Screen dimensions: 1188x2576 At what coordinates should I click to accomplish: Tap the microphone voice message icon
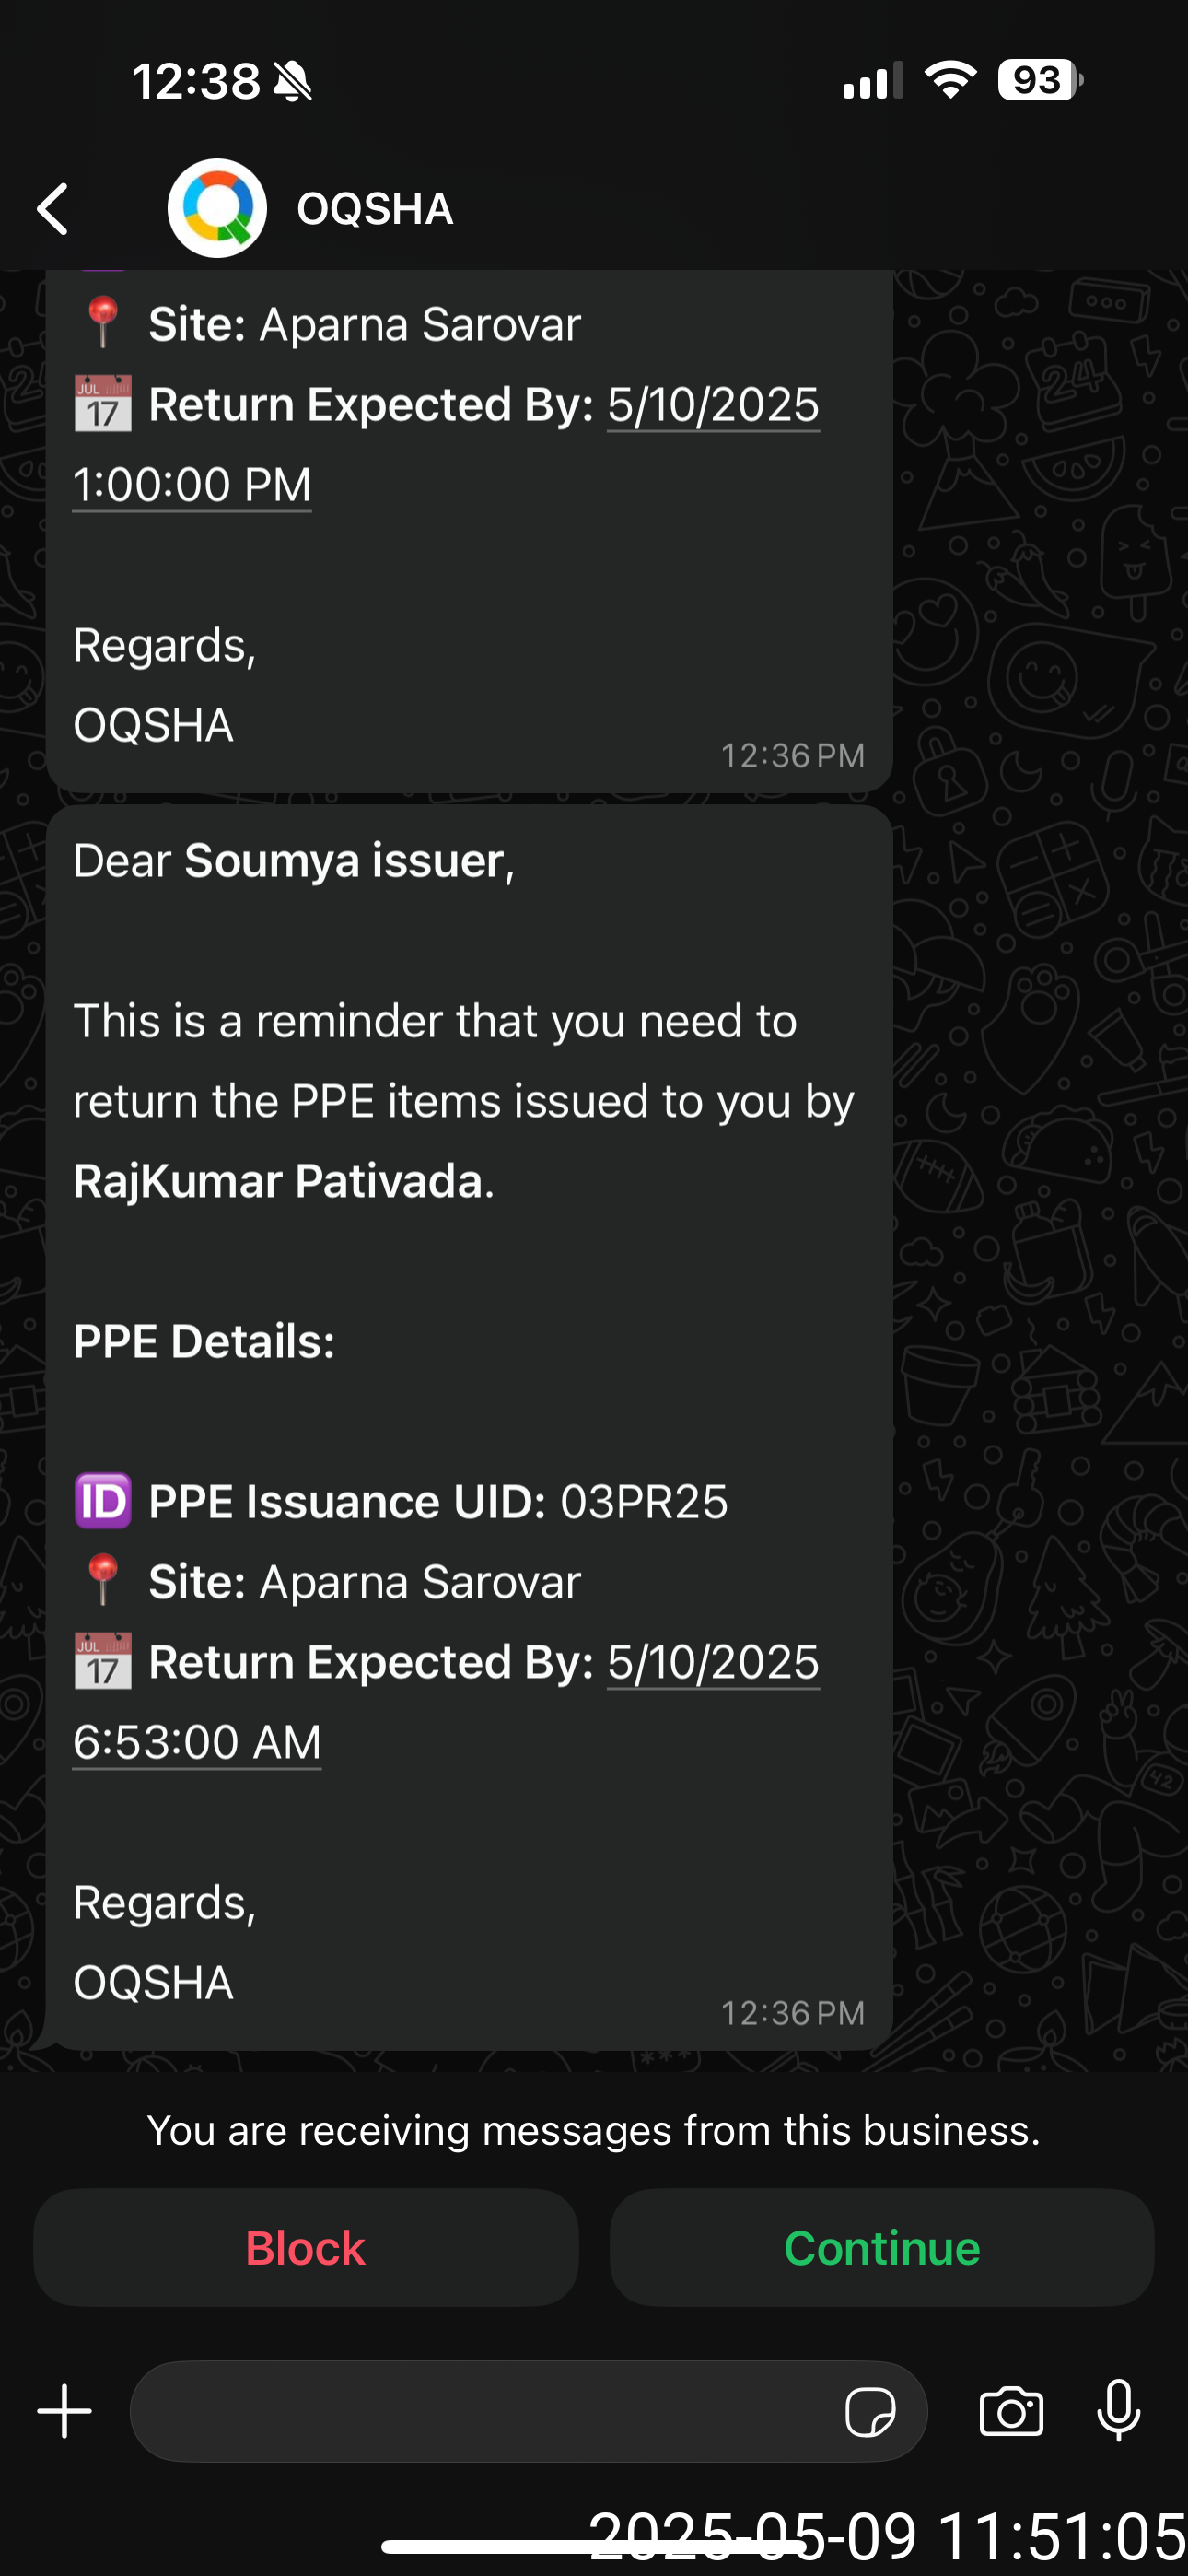1118,2411
